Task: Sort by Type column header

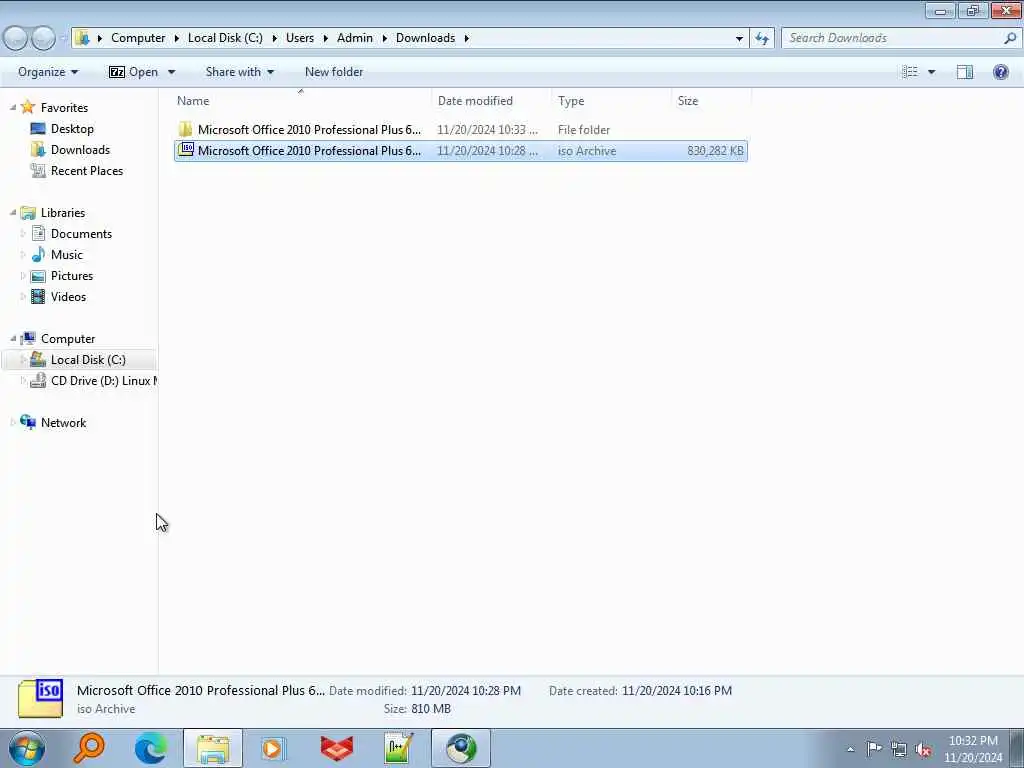Action: 611,101
